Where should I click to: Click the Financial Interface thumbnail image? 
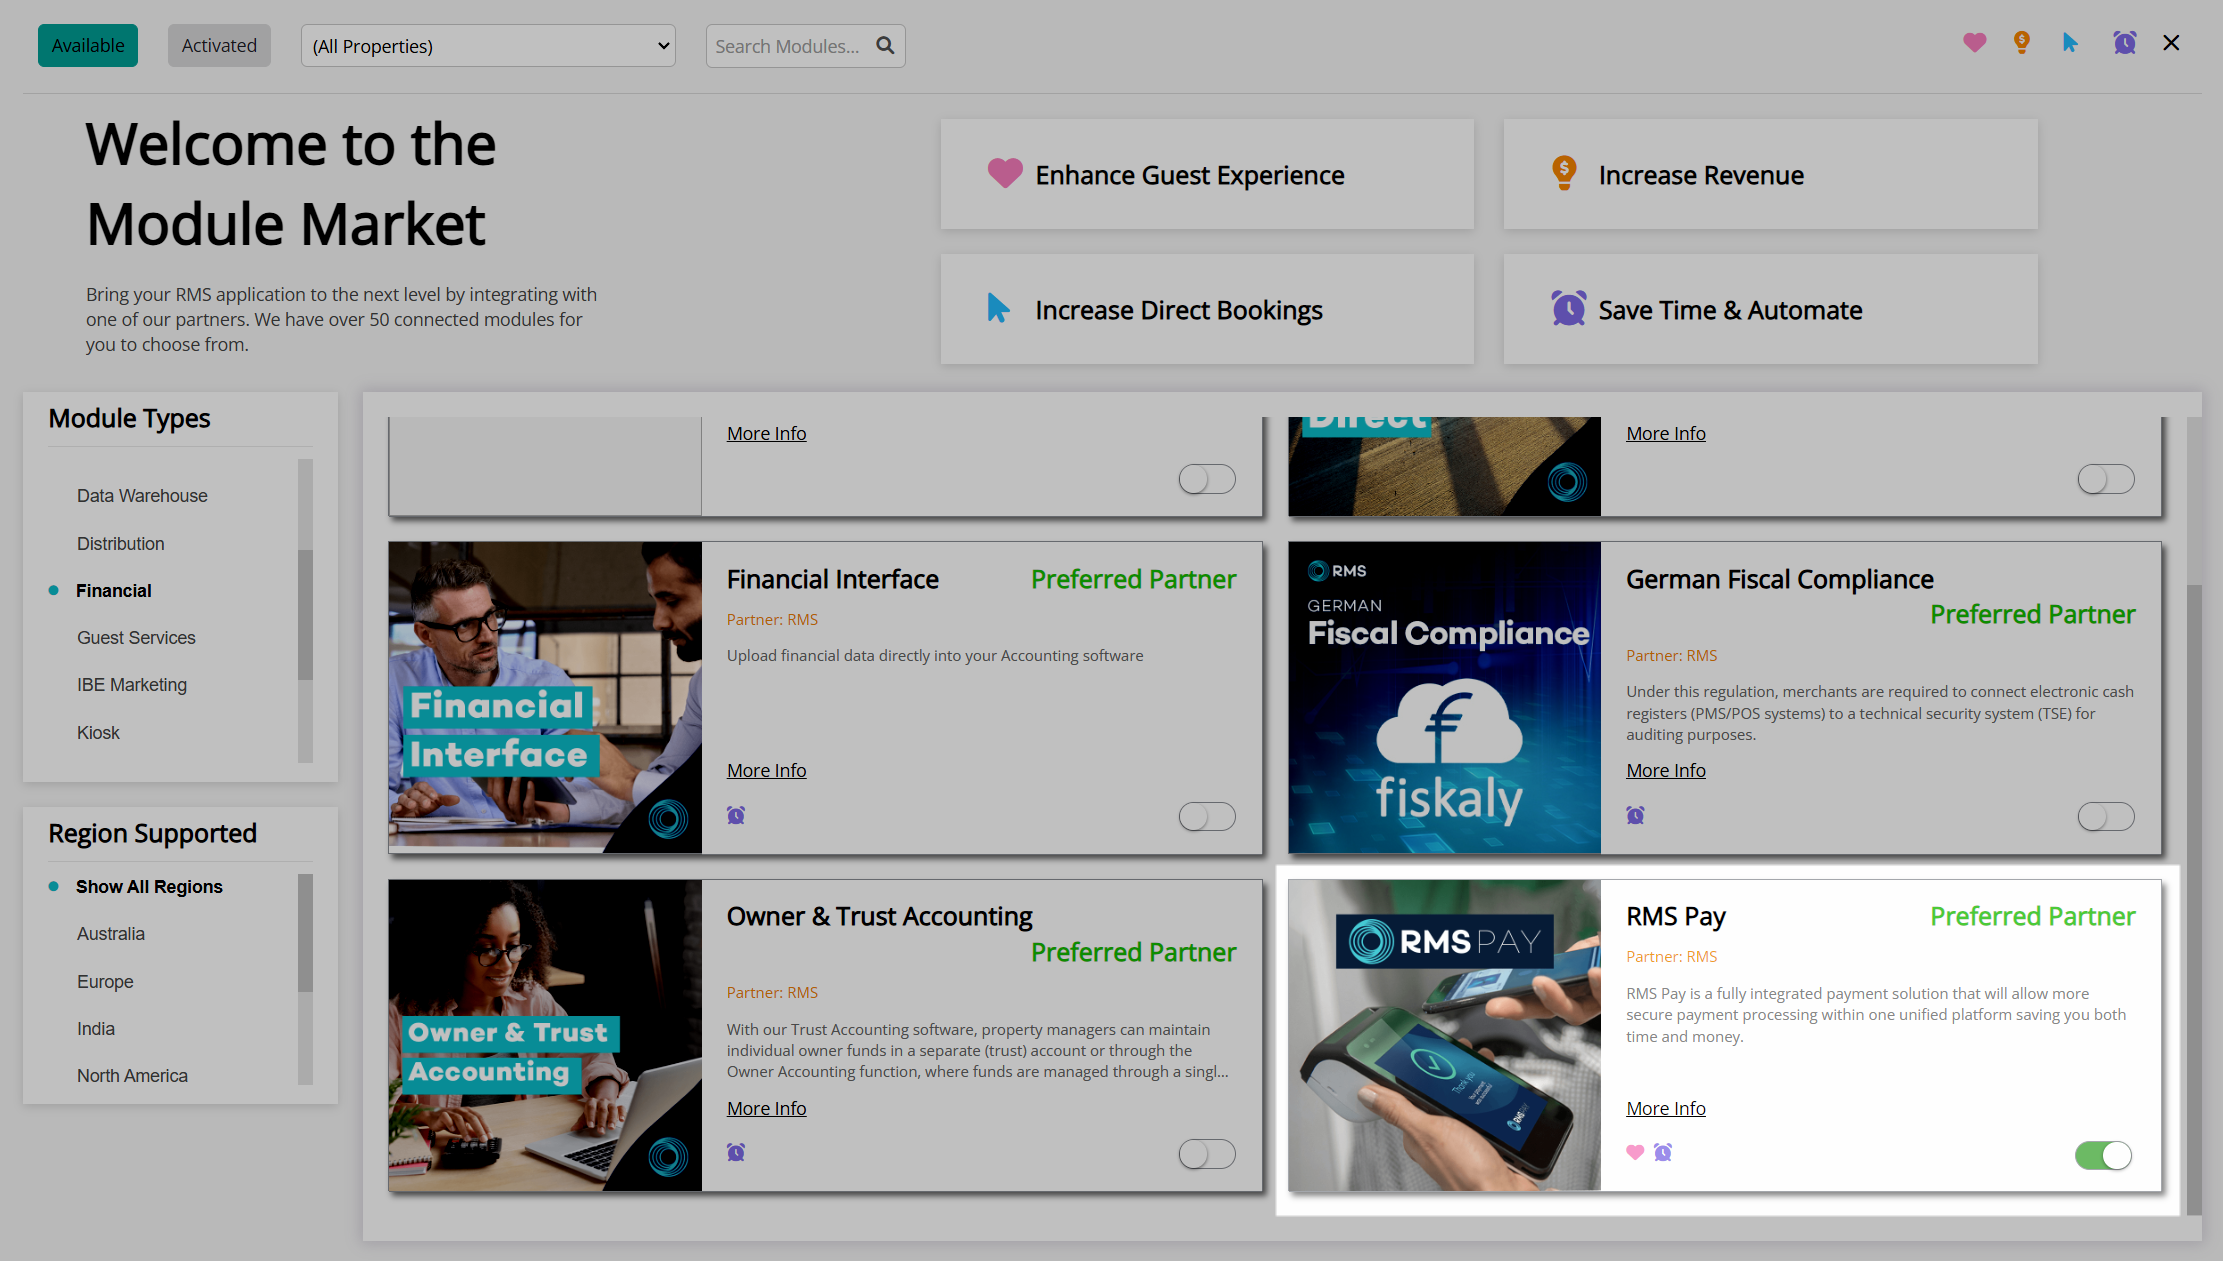coord(545,697)
